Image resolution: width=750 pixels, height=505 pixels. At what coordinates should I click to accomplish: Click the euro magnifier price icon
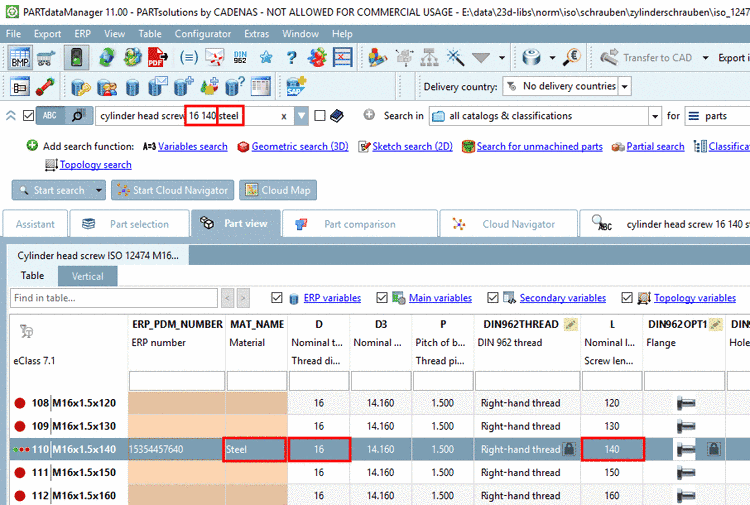572,57
